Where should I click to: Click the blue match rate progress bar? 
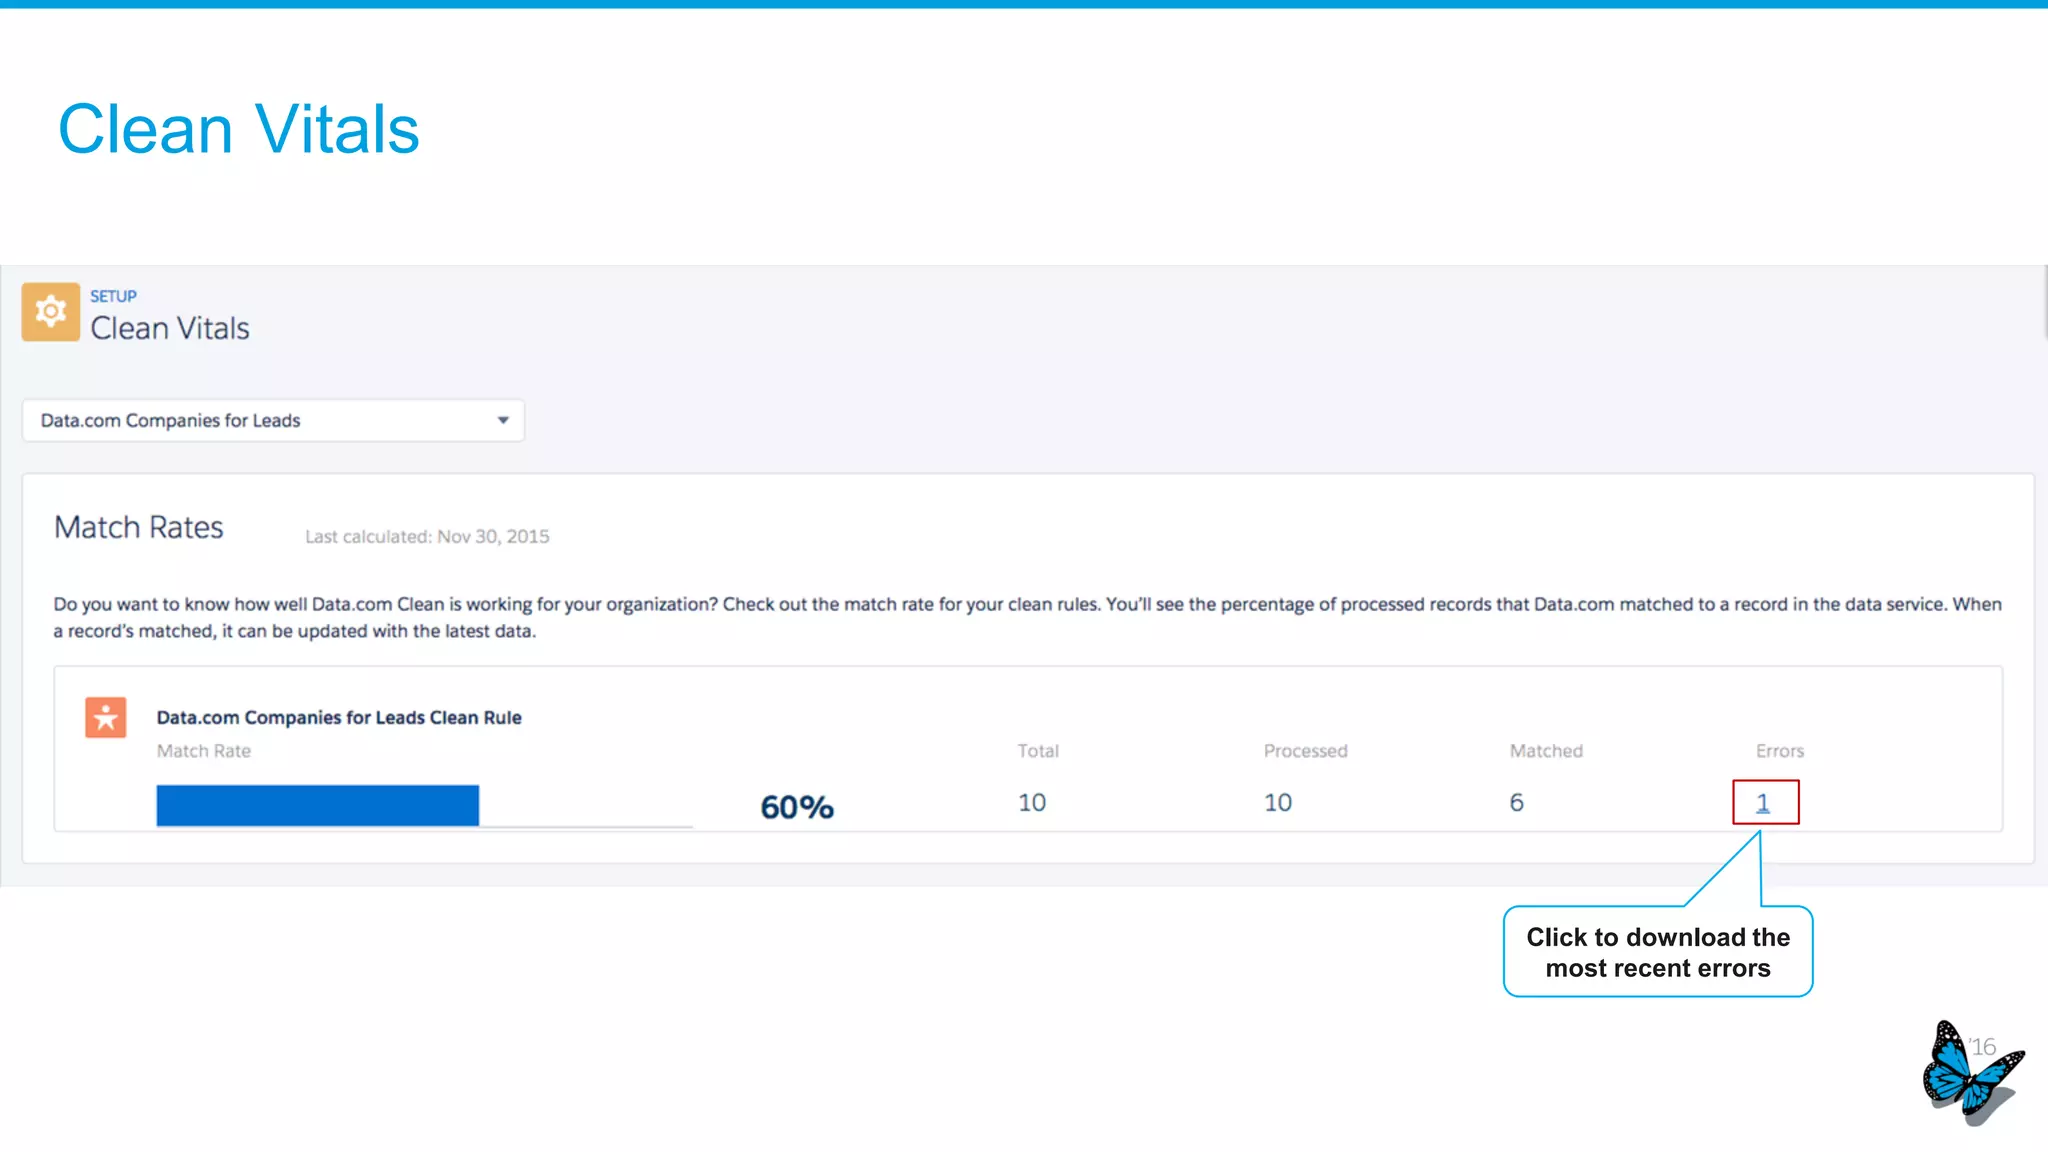(x=318, y=806)
